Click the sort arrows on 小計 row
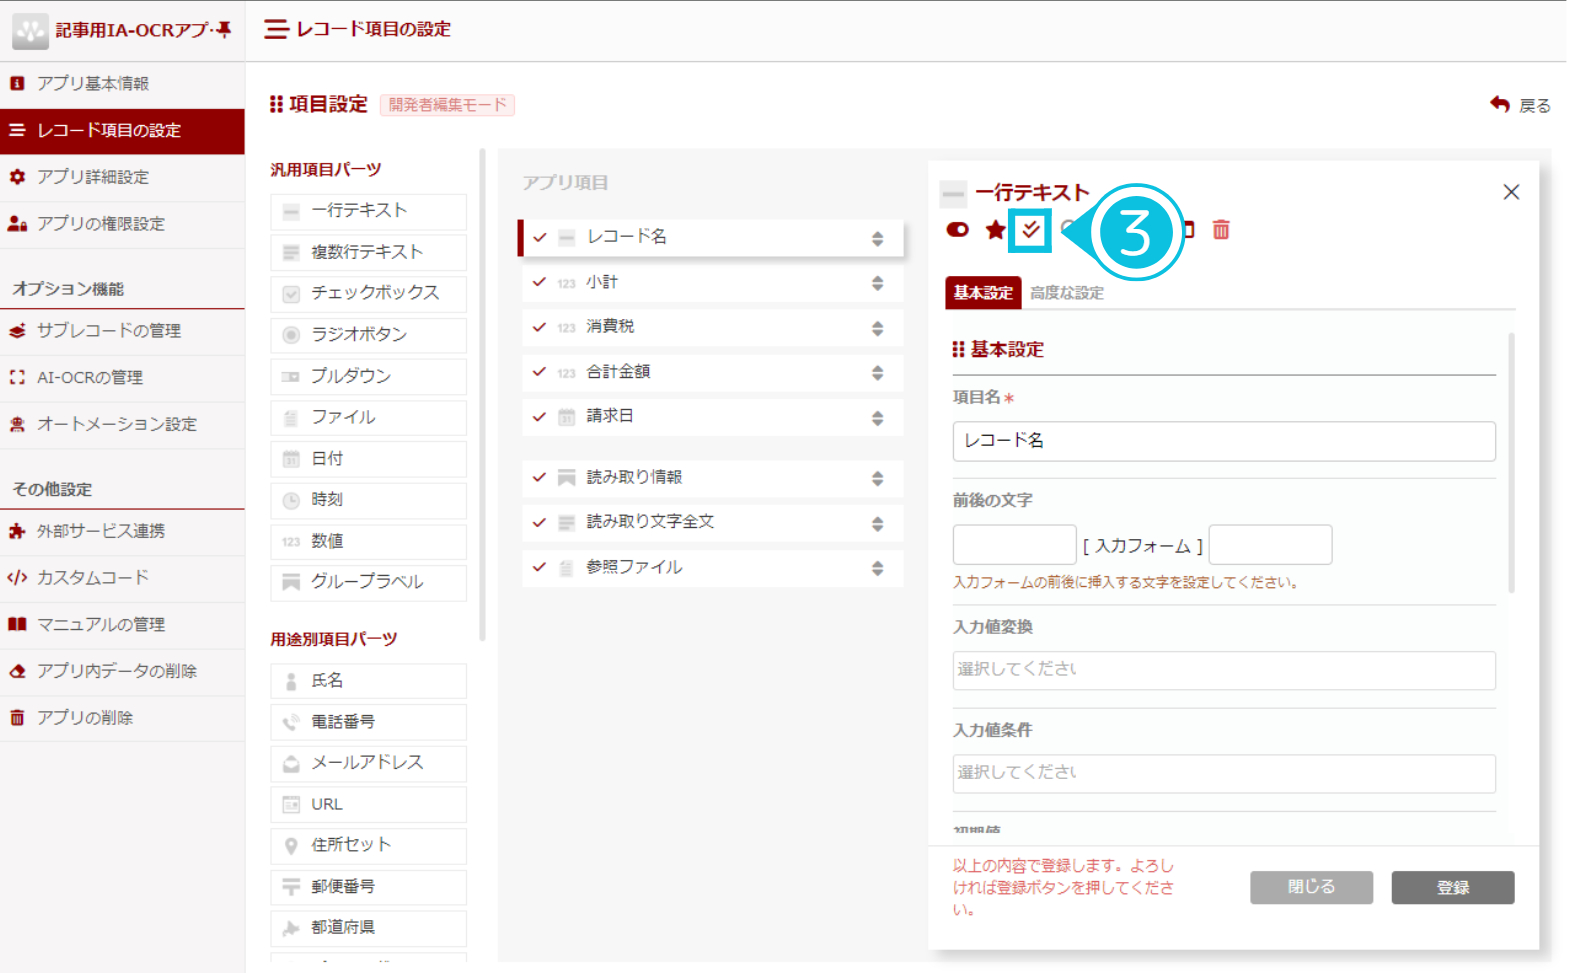 [x=877, y=283]
